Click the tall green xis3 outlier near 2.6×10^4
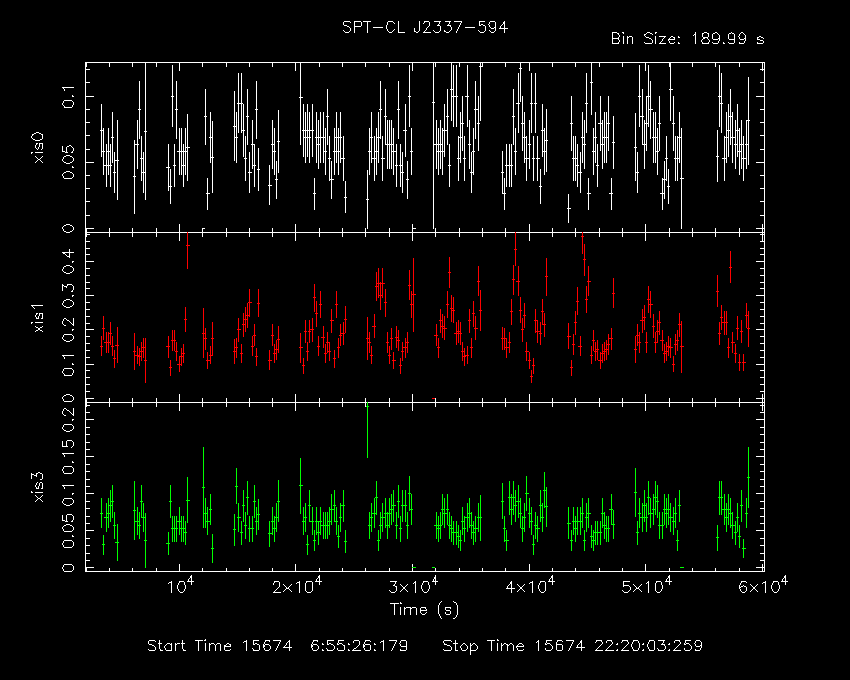Screen dimensions: 850x680 [x=368, y=431]
